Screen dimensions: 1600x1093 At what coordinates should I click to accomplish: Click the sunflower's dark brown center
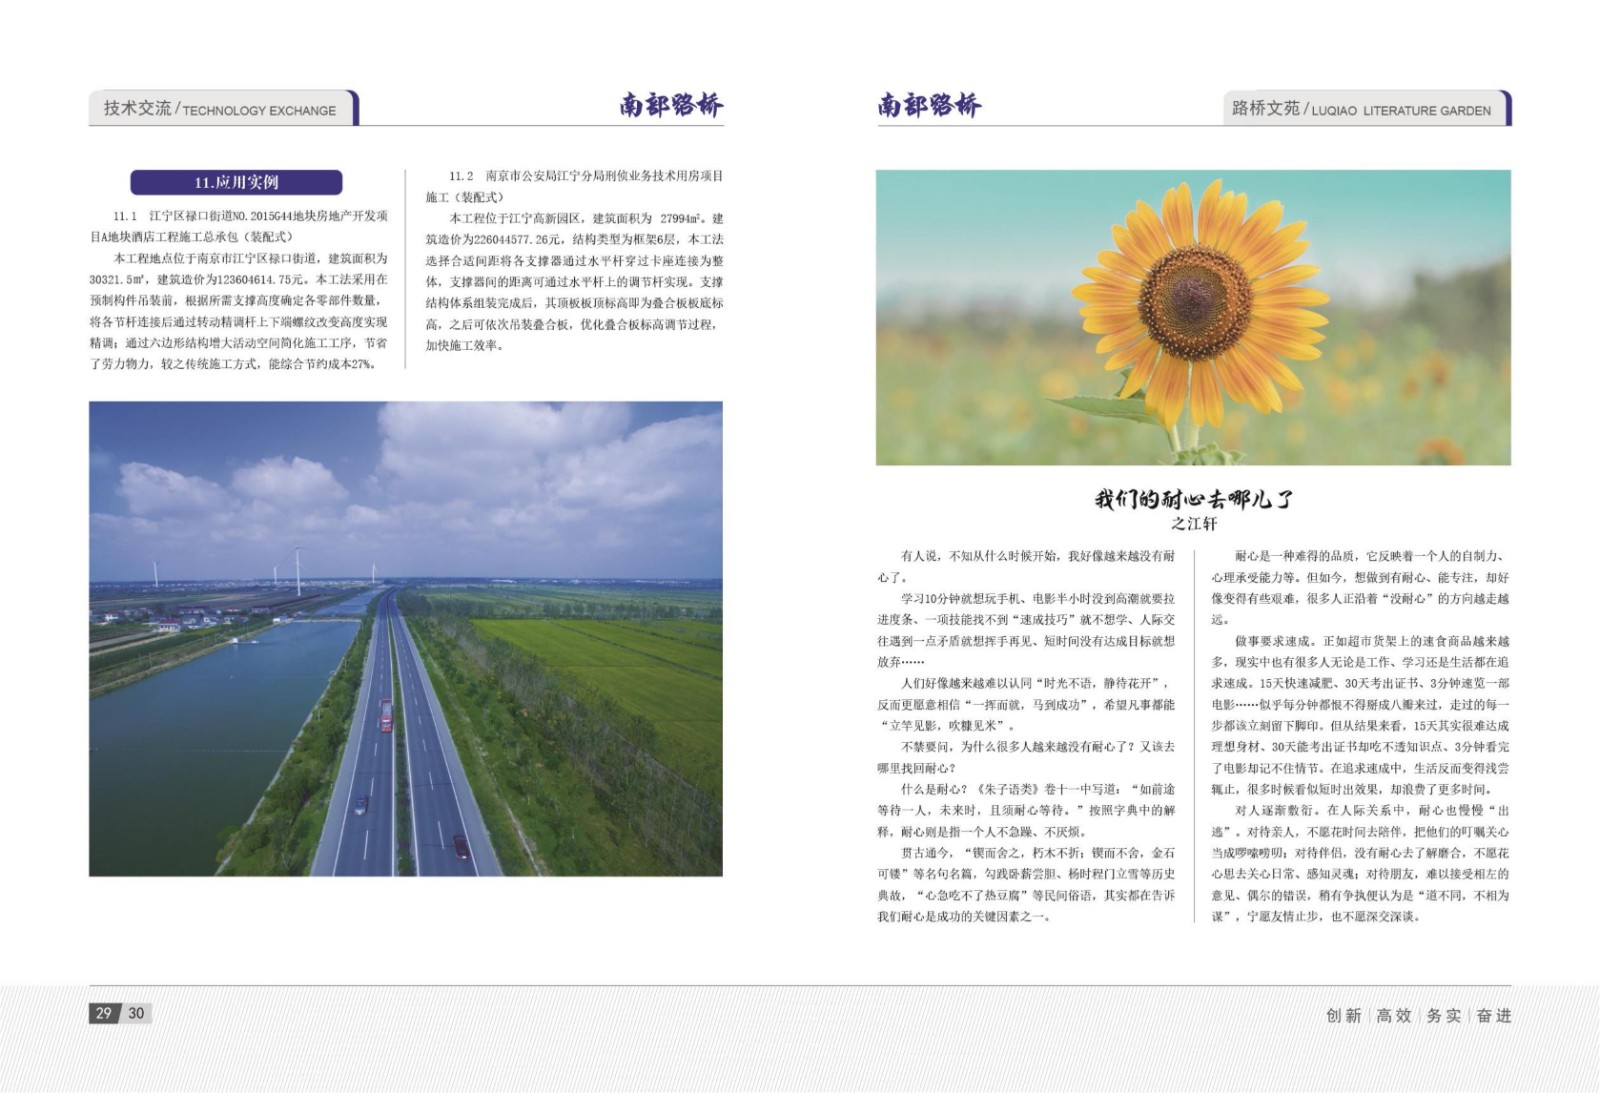(1195, 300)
